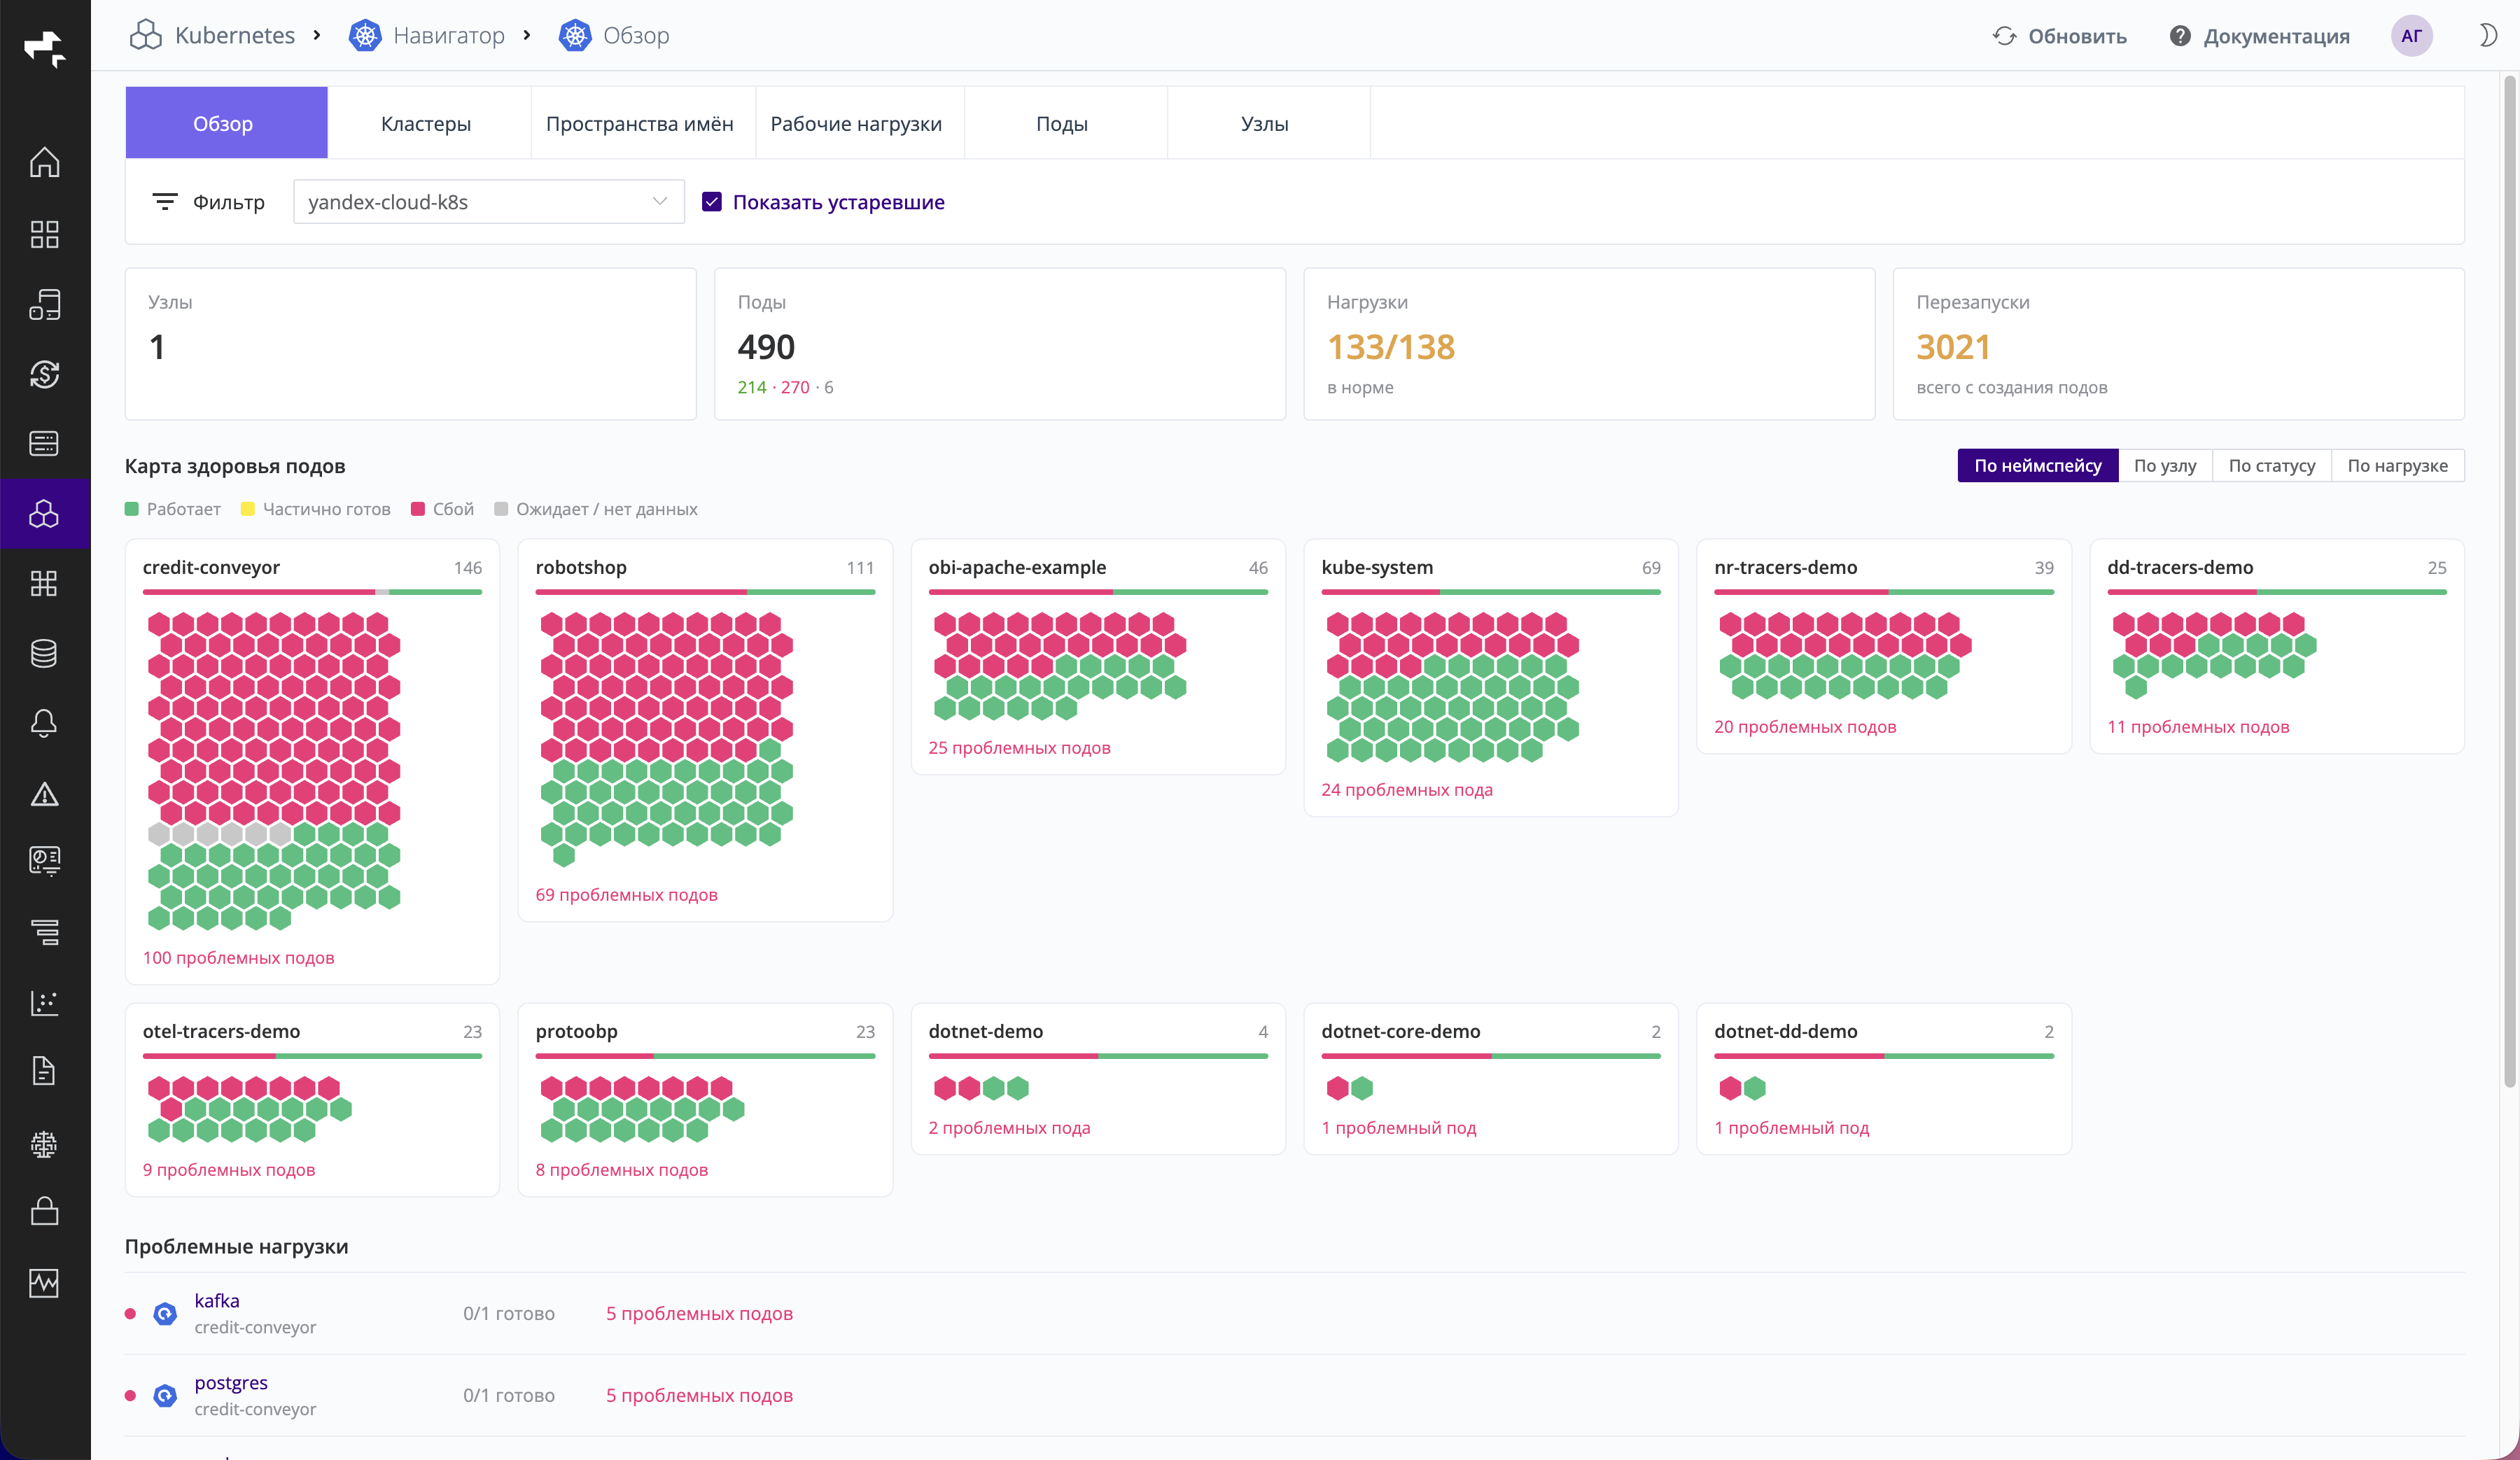The width and height of the screenshot is (2520, 1460).
Task: Open the four-squares dashboards icon in sidebar
Action: (44, 234)
